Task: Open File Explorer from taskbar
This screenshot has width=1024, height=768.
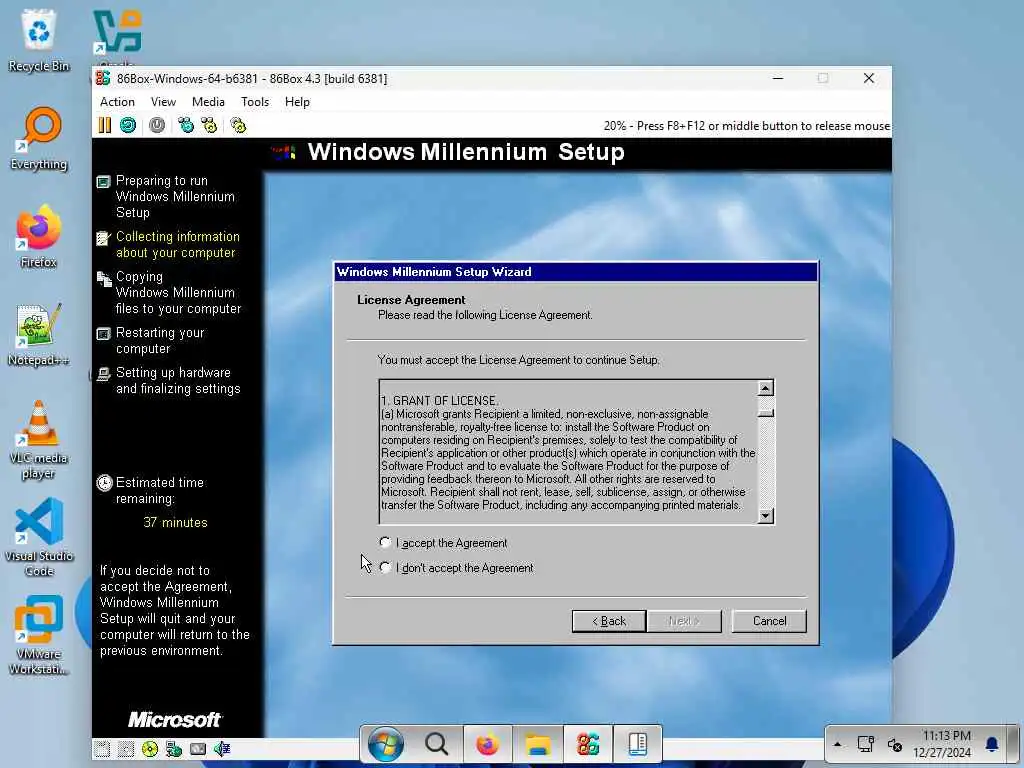Action: (x=538, y=744)
